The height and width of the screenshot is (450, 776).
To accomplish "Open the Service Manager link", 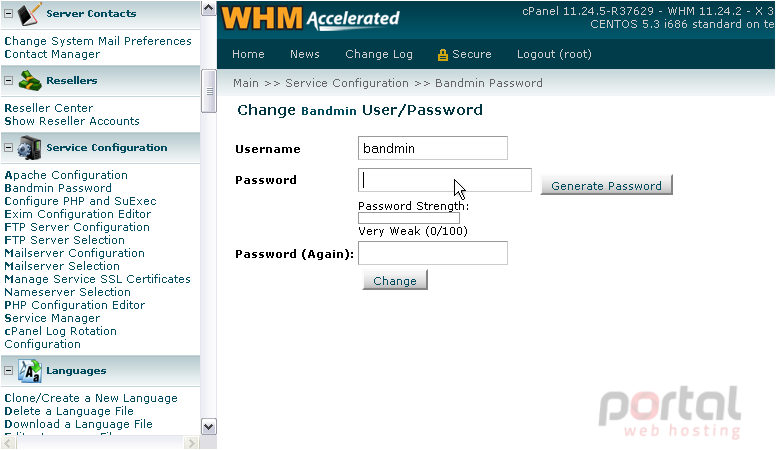I will click(x=52, y=318).
